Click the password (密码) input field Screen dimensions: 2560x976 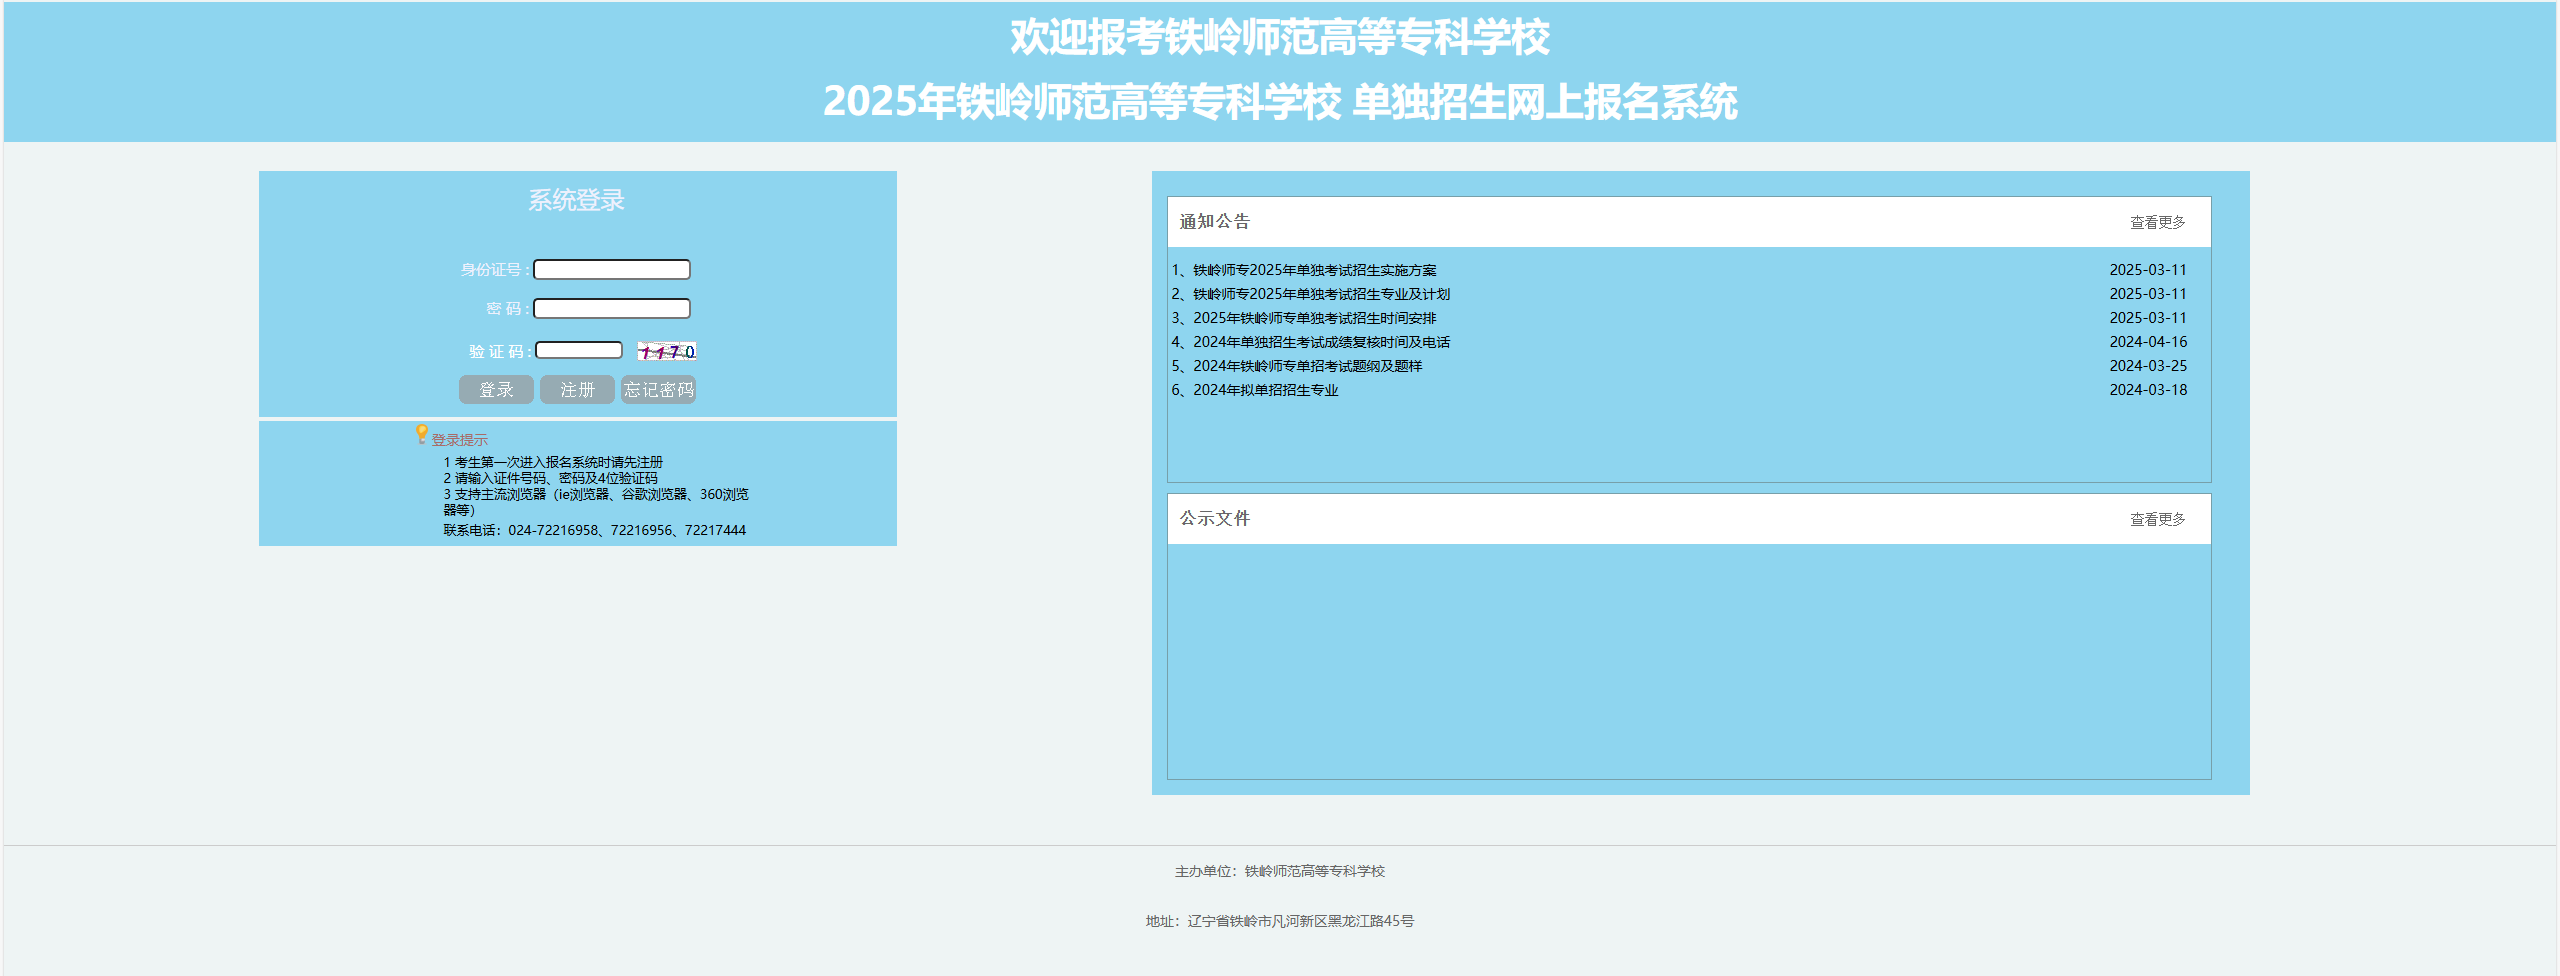pos(612,309)
